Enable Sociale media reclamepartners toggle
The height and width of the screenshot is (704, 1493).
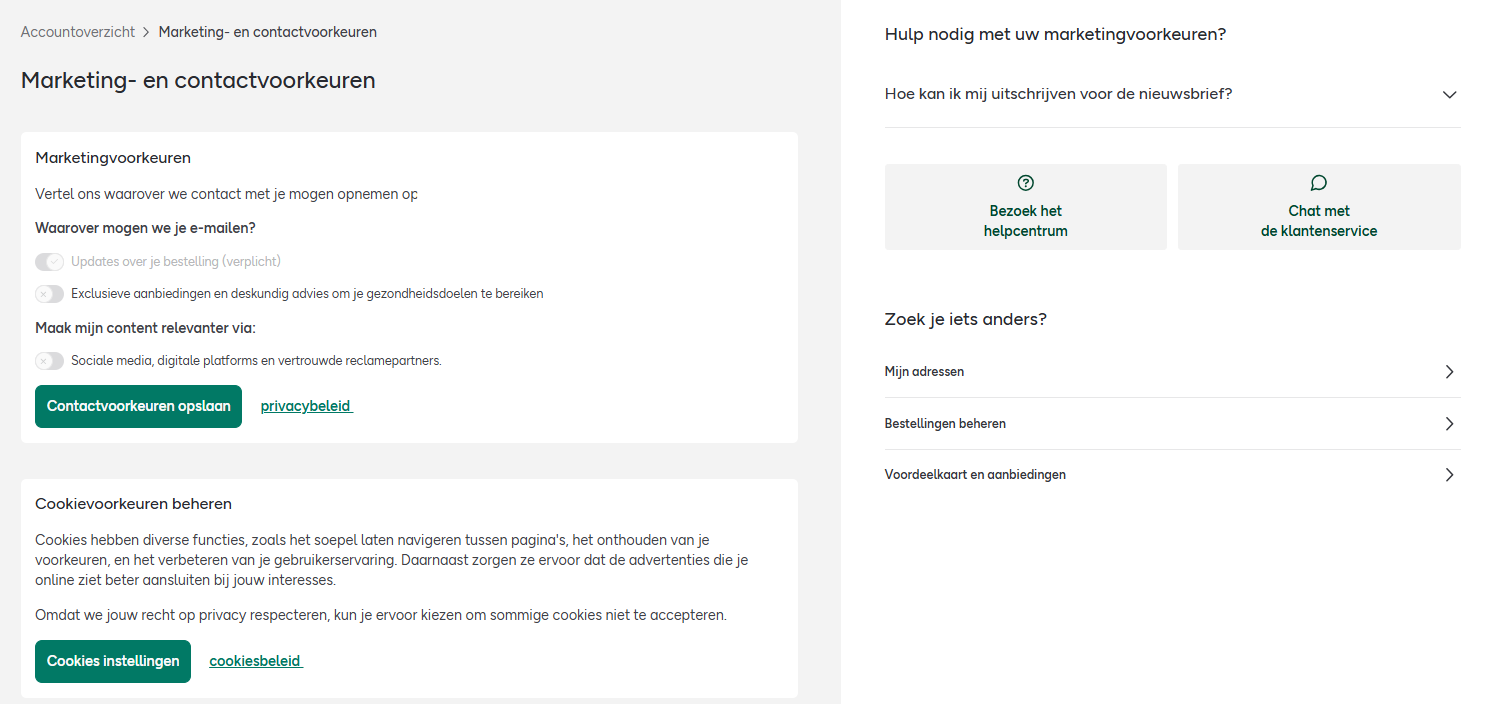(x=50, y=361)
